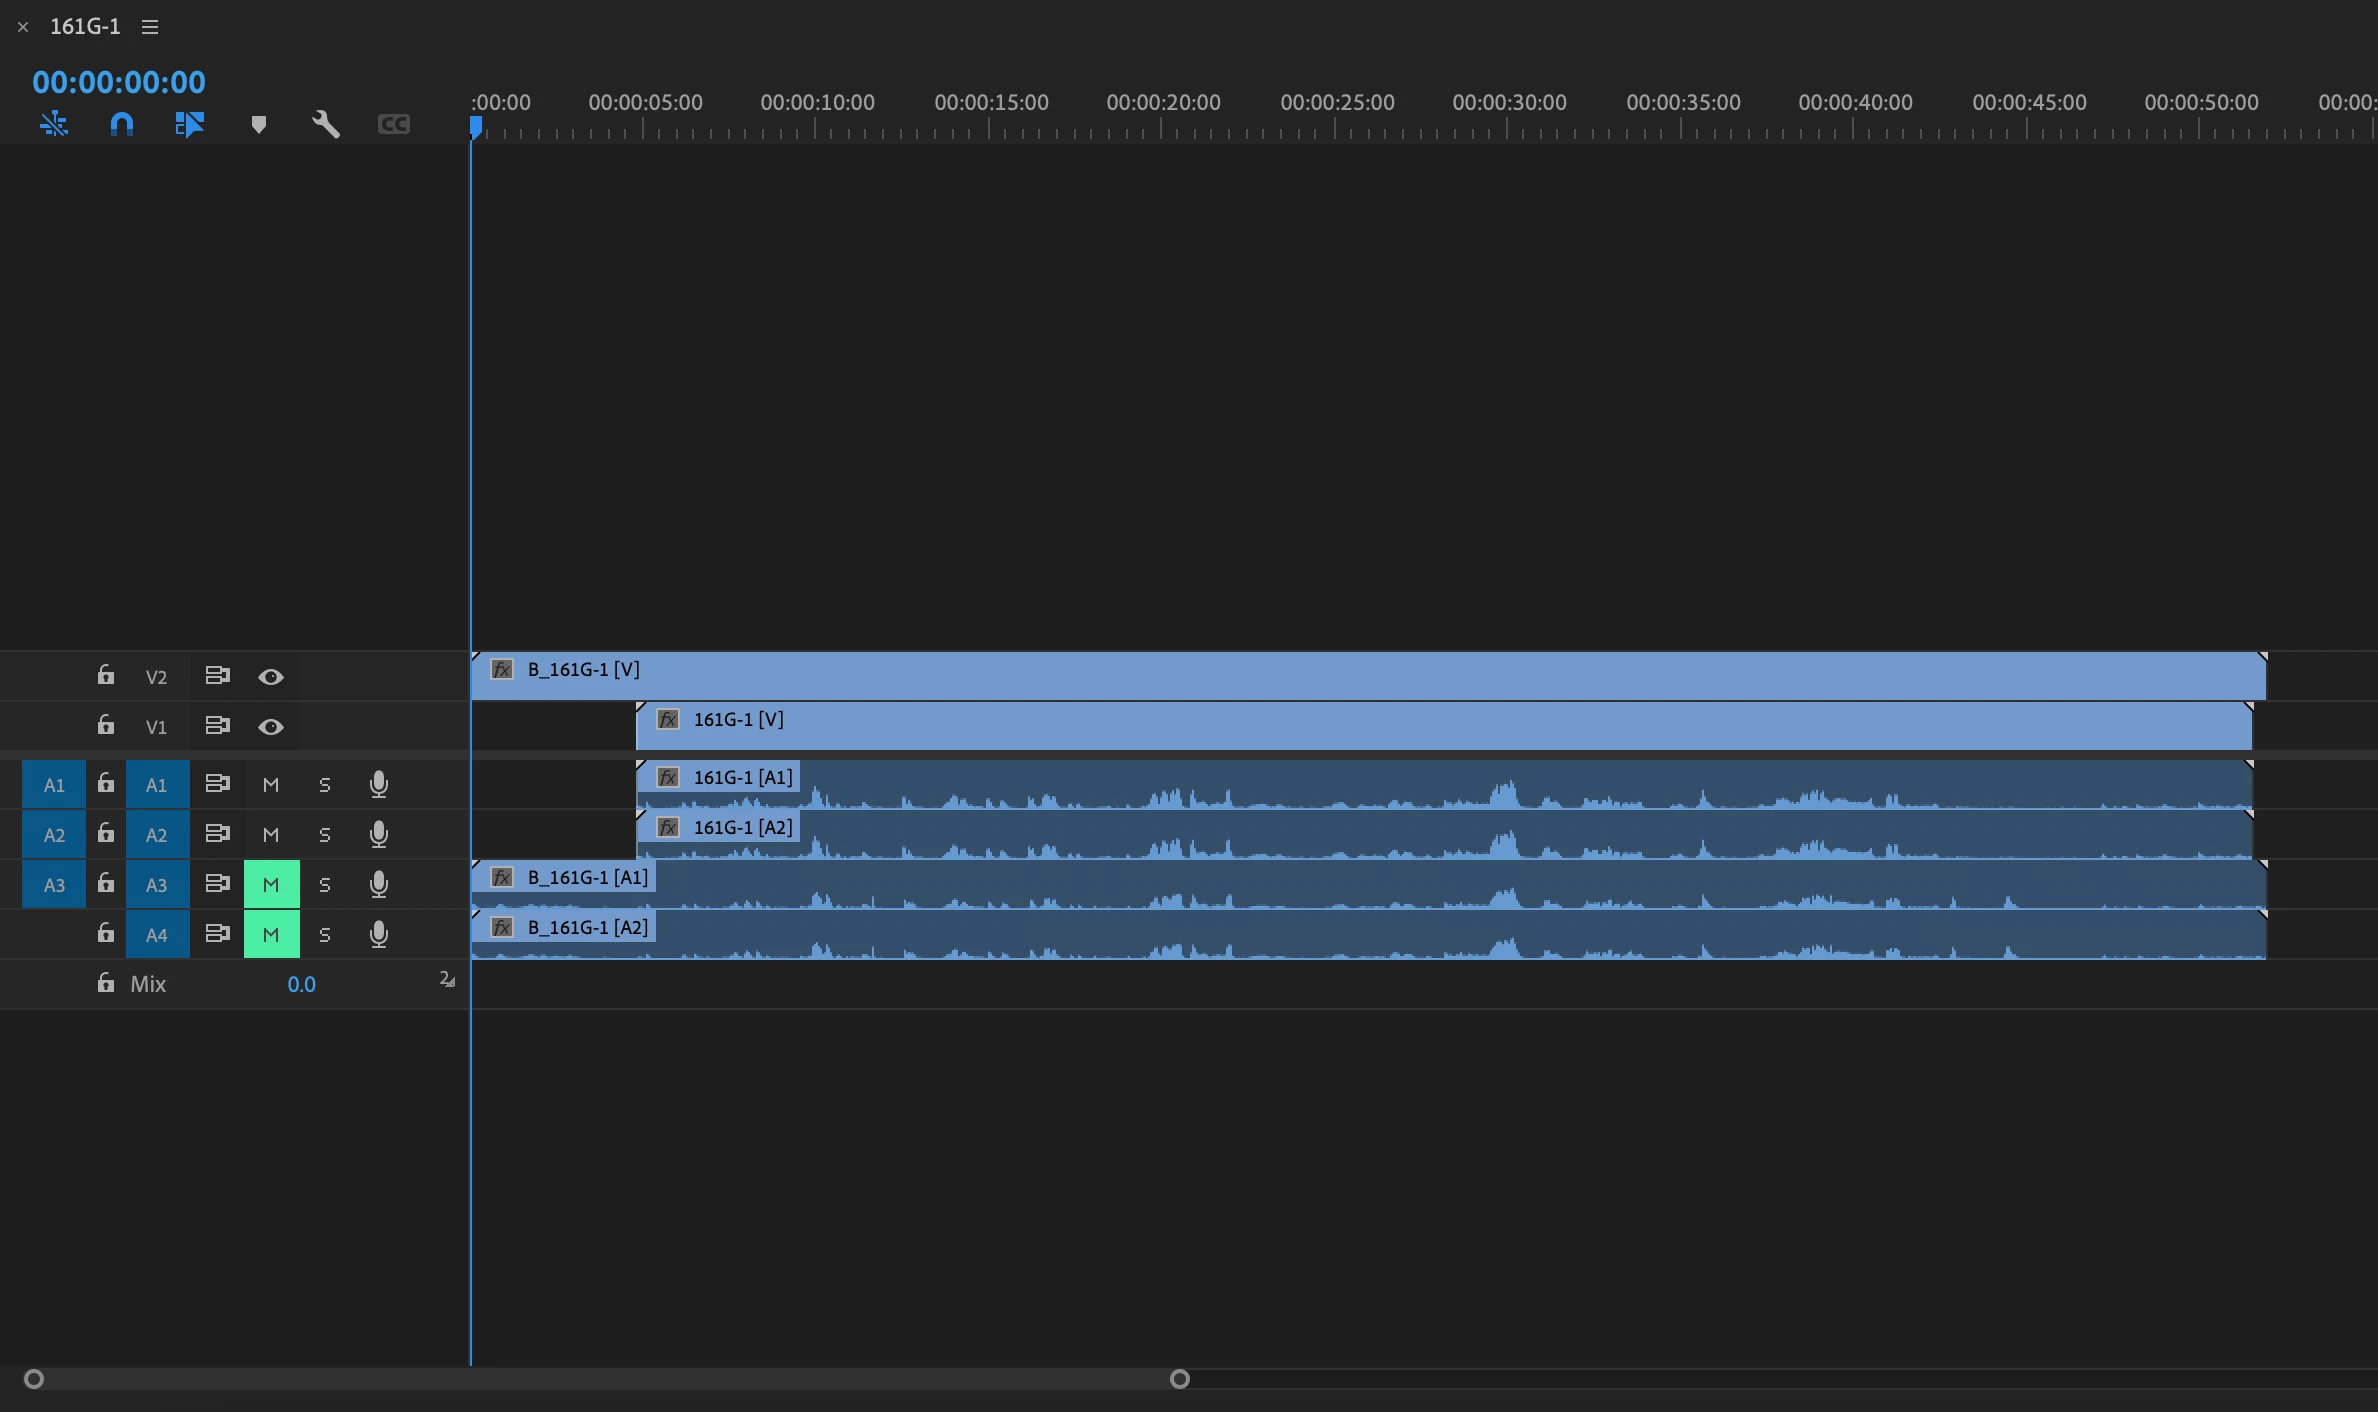Click the playhead timecode 00:00:00:00
This screenshot has width=2378, height=1412.
tap(119, 82)
